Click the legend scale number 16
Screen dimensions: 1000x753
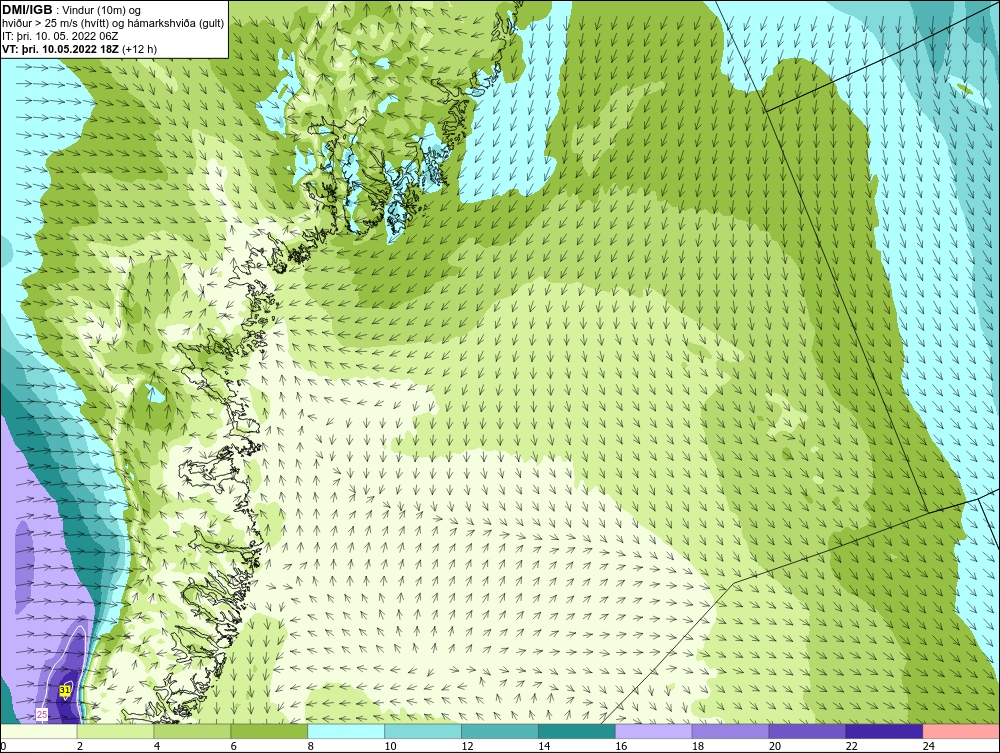click(621, 746)
